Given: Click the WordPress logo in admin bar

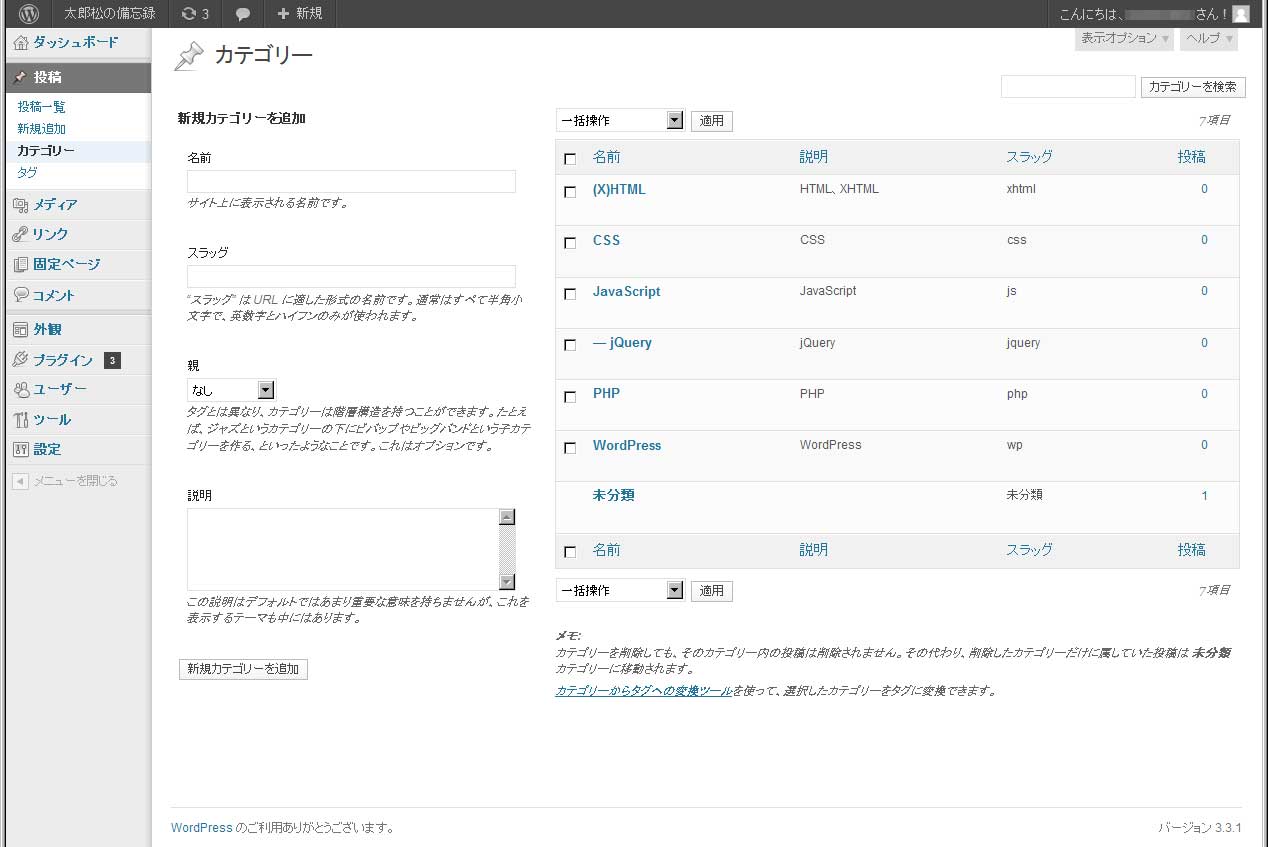Looking at the screenshot, I should coord(29,14).
